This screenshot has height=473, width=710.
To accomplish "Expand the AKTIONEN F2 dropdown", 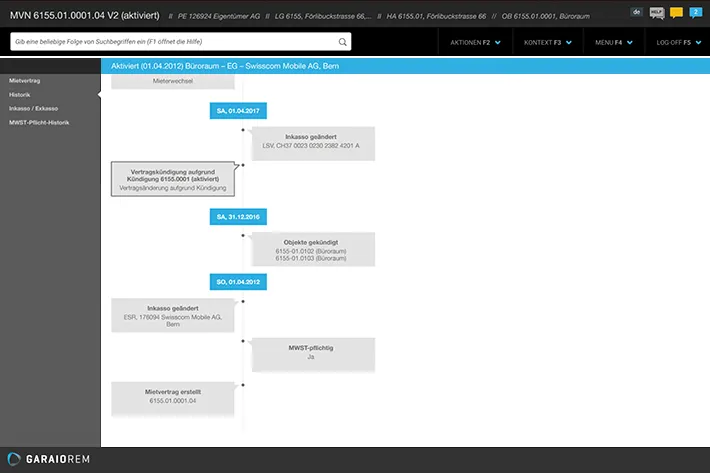I will 474,43.
